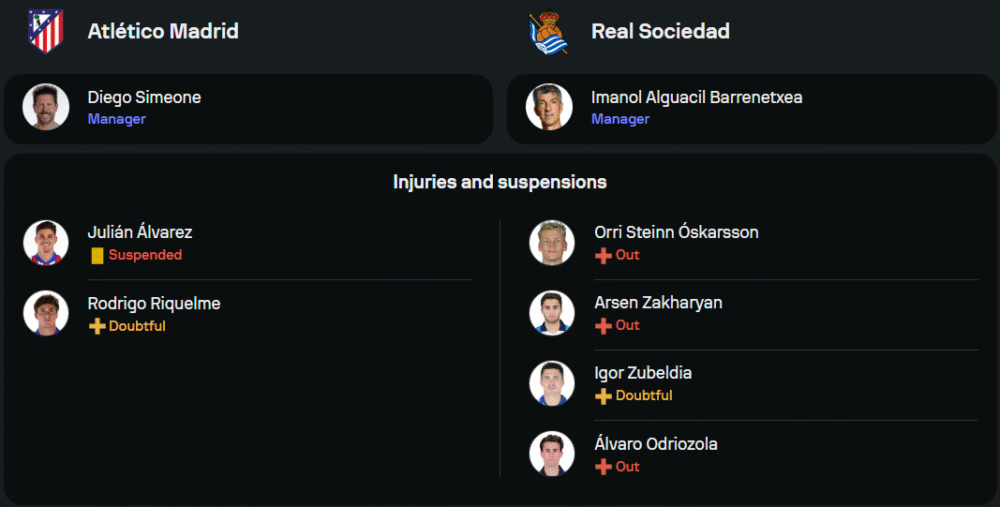Select Orri Steinn Óskarsson's player avatar

(x=552, y=242)
